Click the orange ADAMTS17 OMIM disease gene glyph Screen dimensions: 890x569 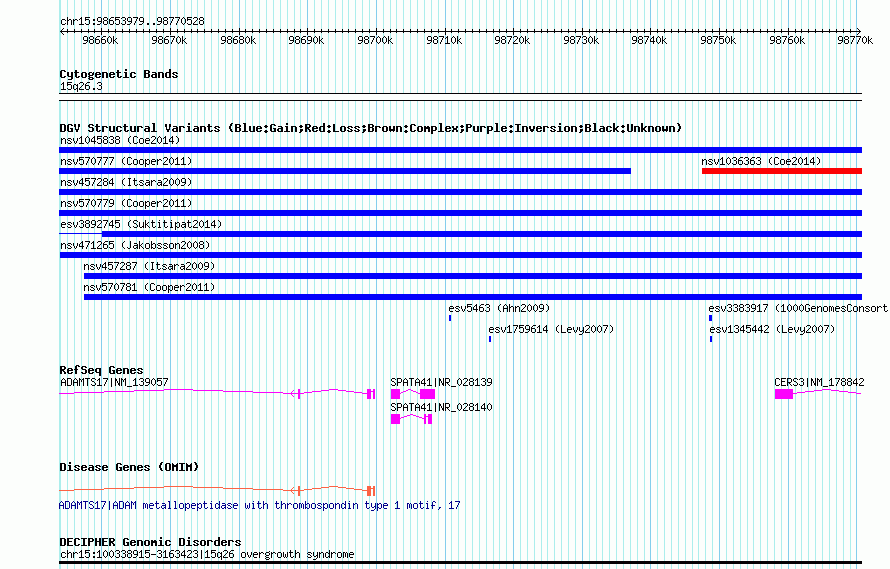[x=217, y=489]
